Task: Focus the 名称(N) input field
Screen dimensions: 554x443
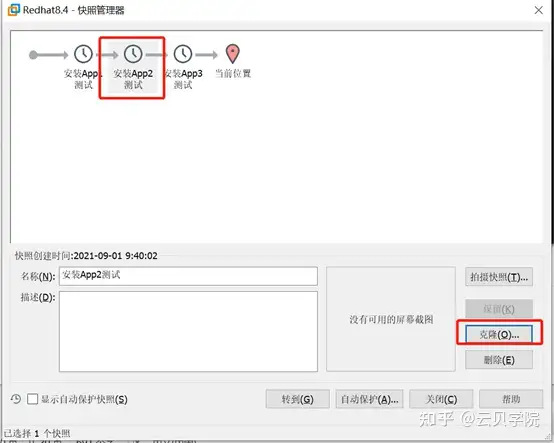Action: [188, 276]
